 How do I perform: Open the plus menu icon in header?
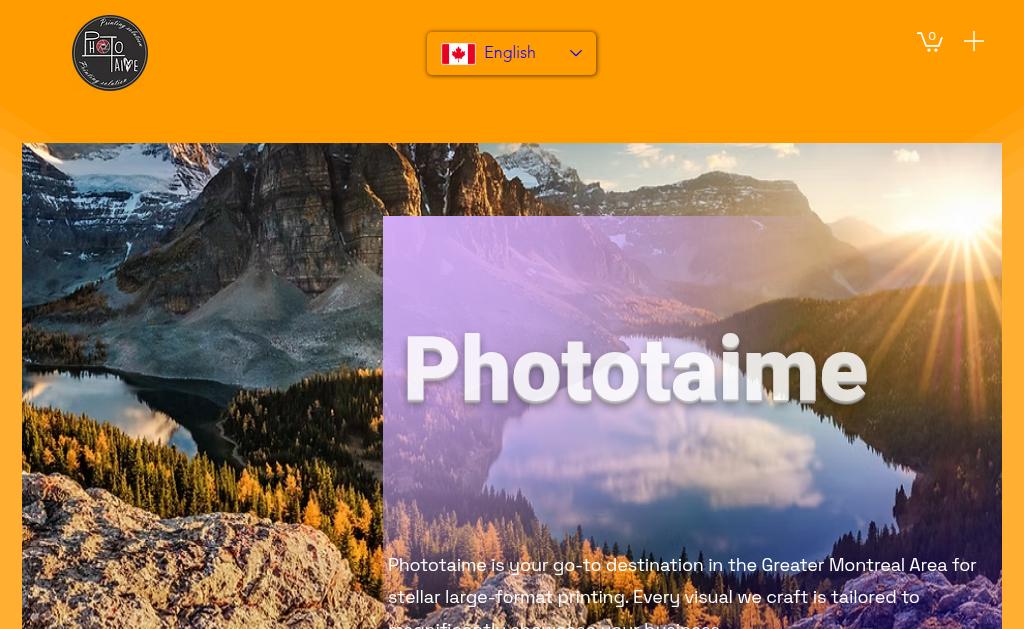[x=973, y=41]
